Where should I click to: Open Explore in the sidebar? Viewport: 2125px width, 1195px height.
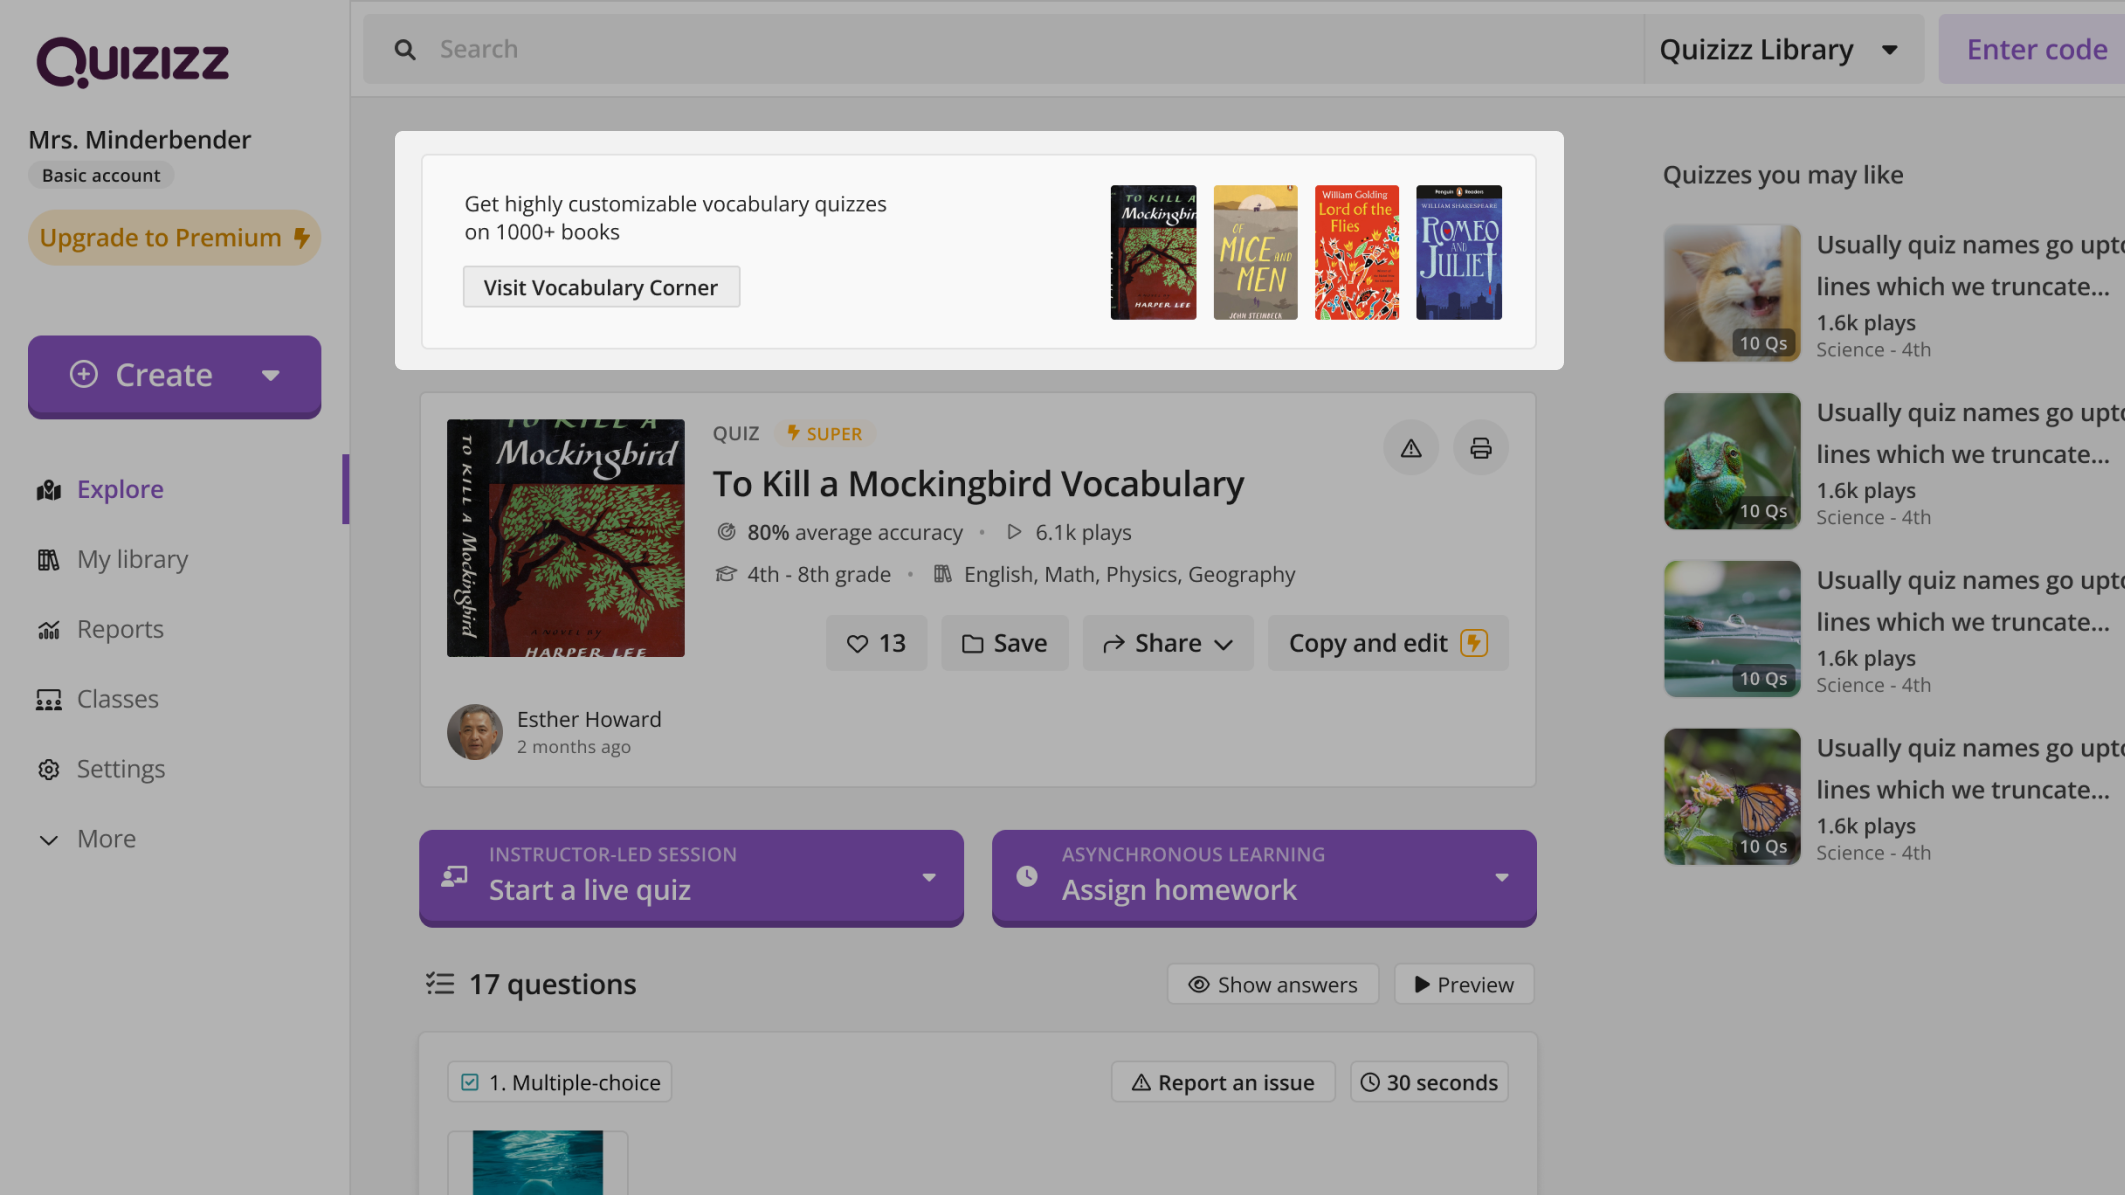pyautogui.click(x=120, y=490)
